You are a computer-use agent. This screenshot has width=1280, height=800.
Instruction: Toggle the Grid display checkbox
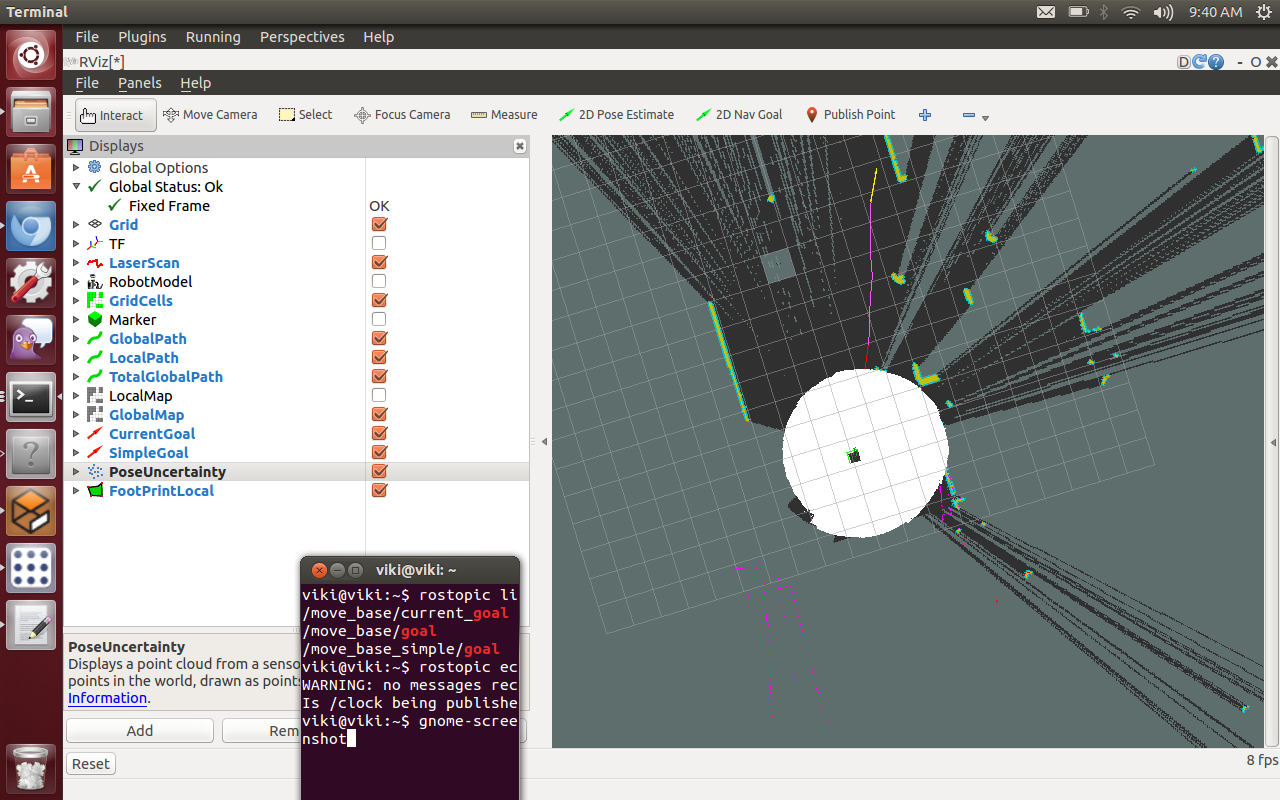[x=379, y=224]
